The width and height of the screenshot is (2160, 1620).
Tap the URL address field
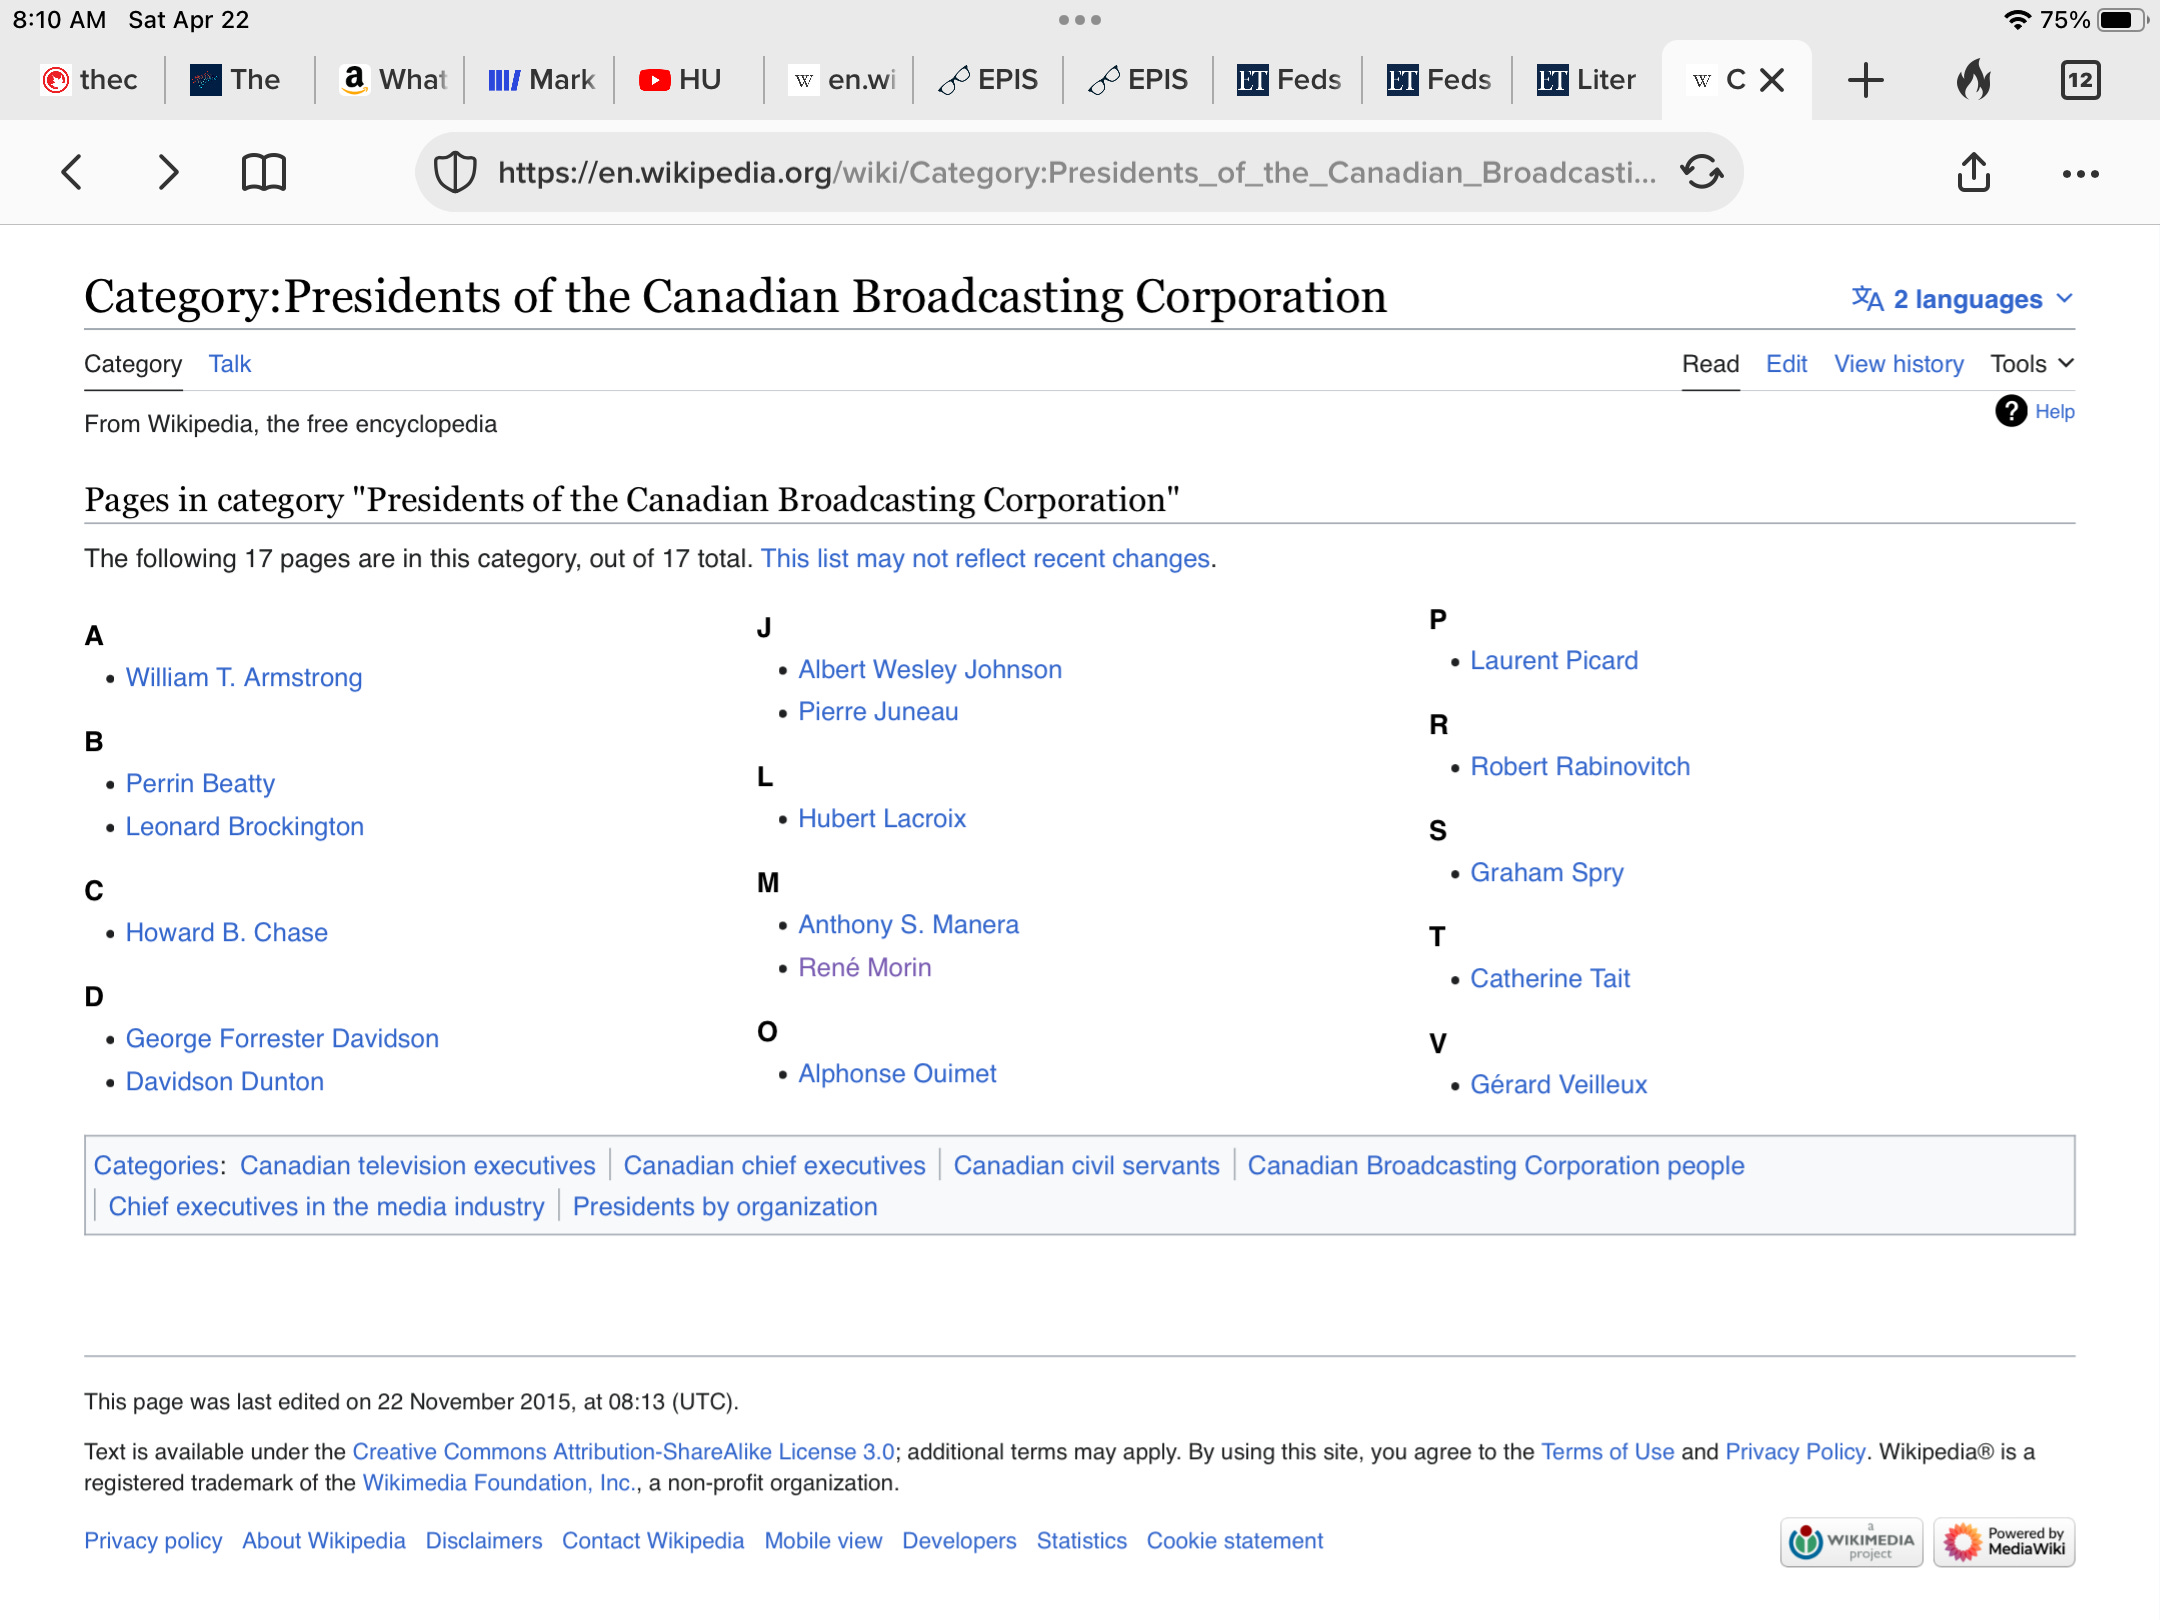tap(1077, 172)
